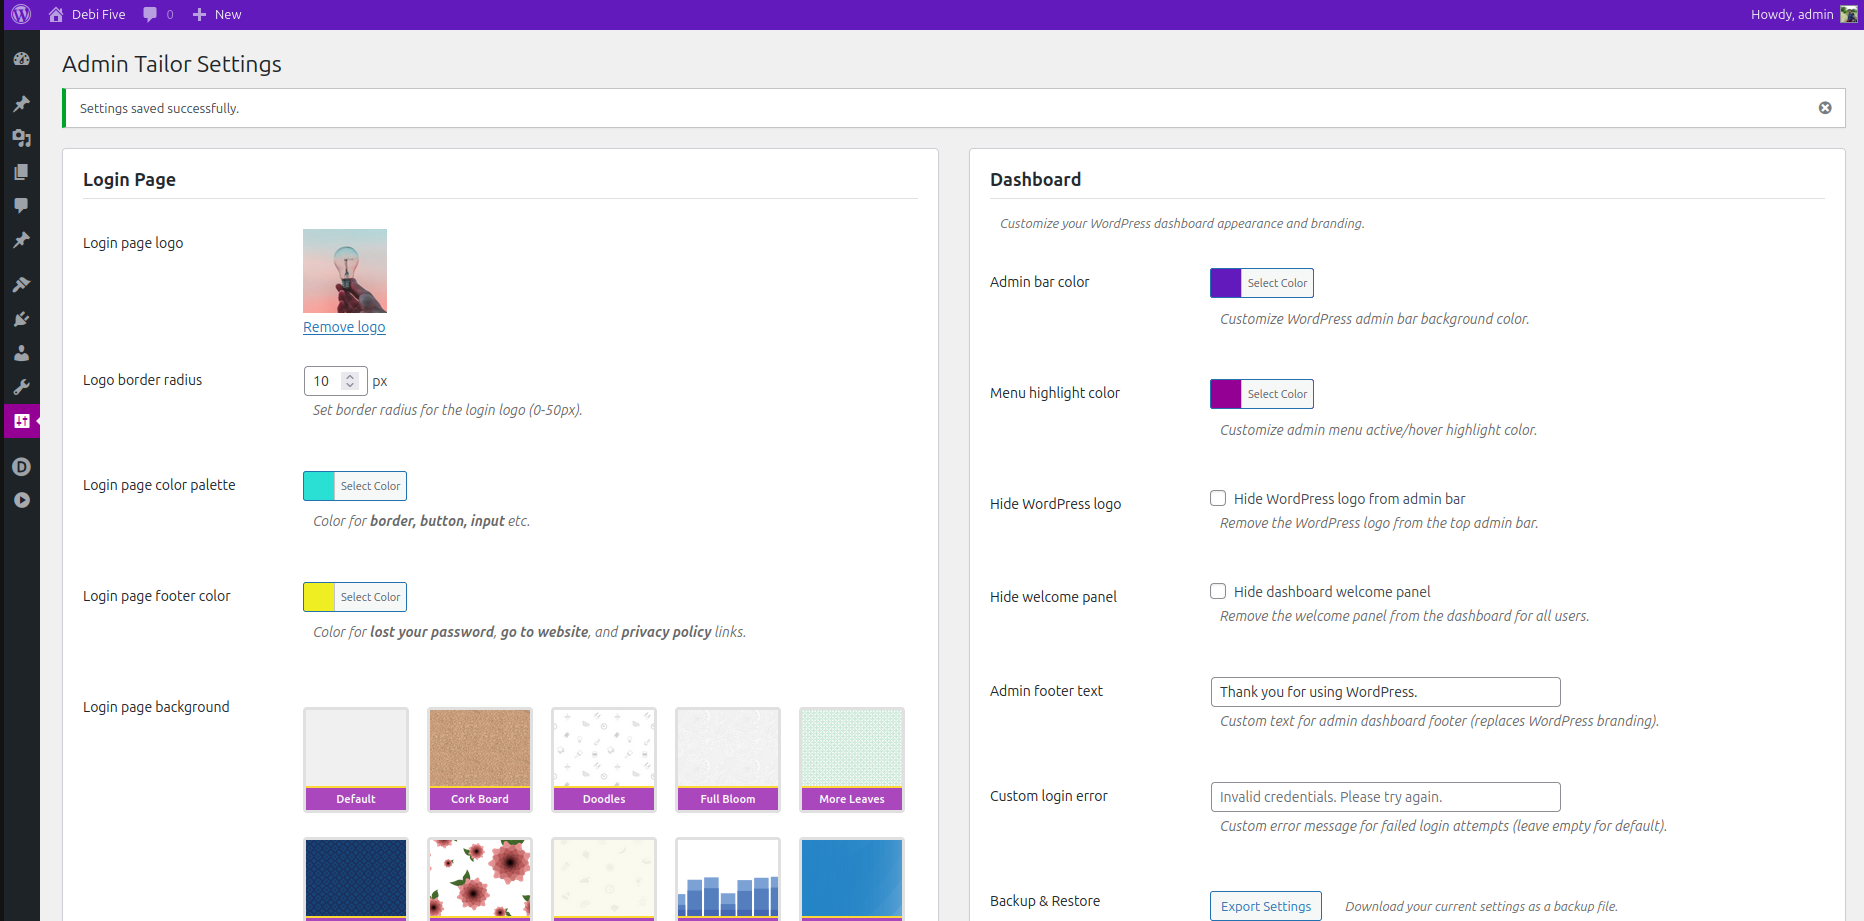The image size is (1864, 921).
Task: Choose the blue city skyline background
Action: 728,879
